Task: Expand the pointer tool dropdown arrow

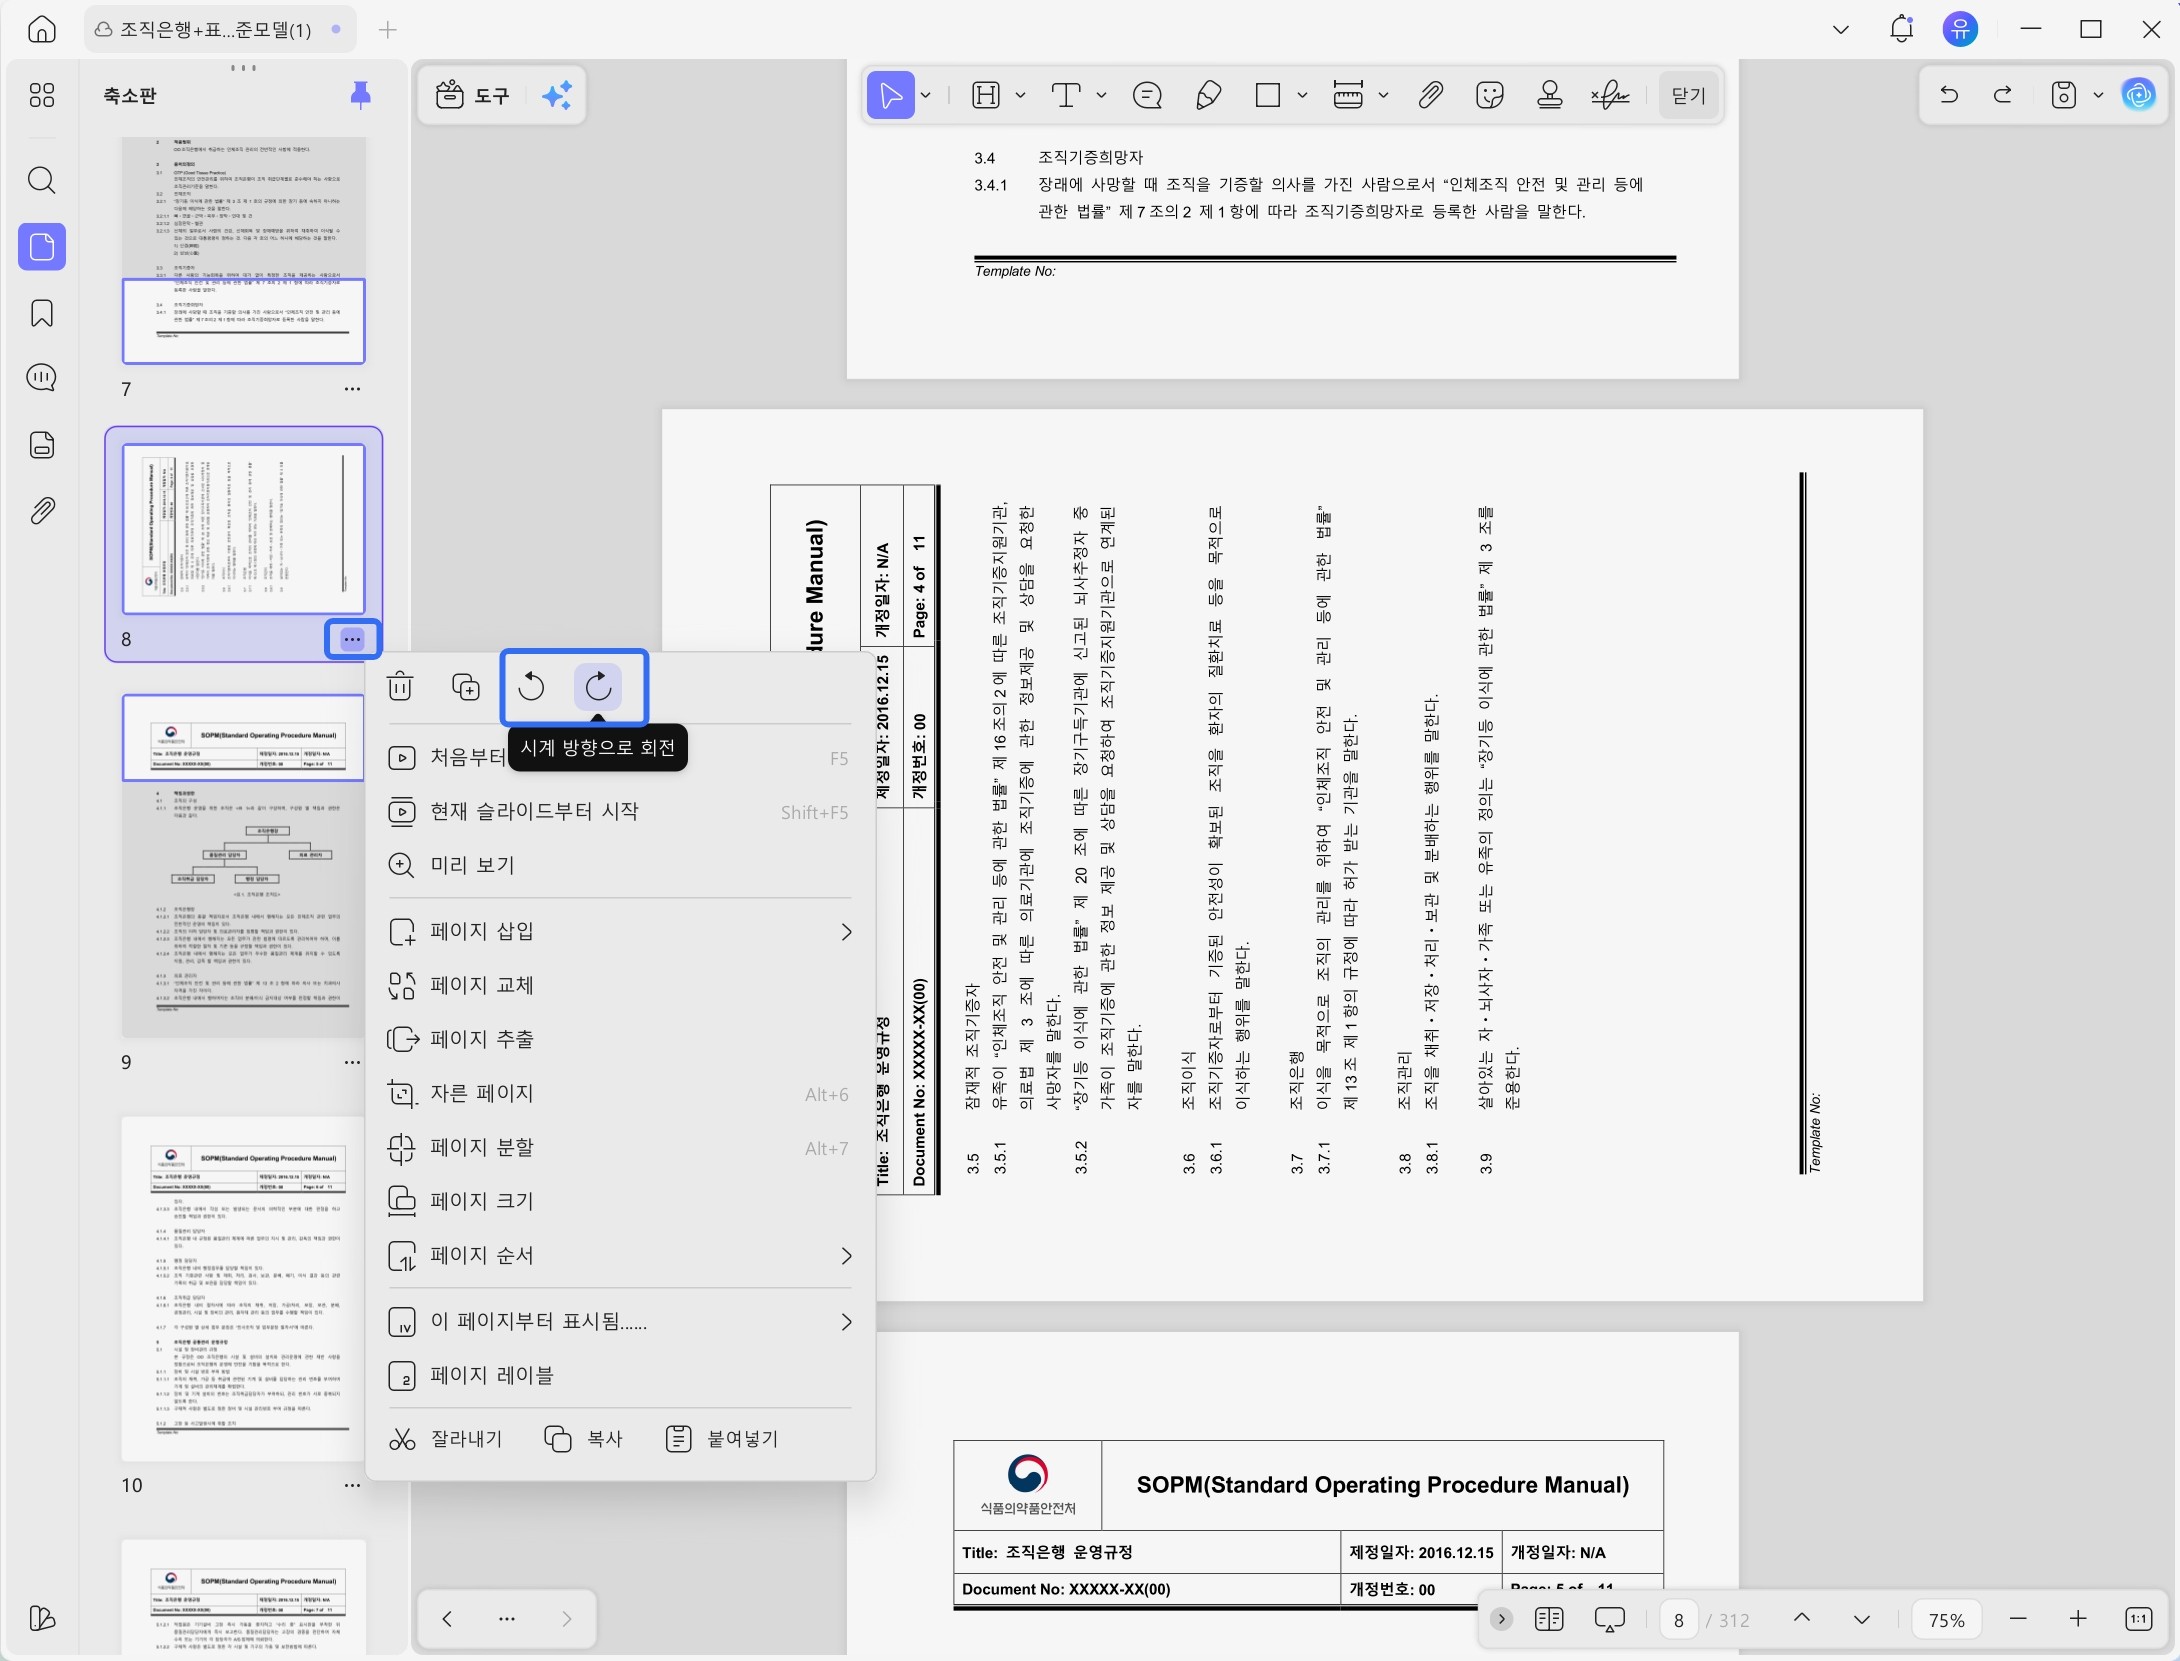Action: tap(926, 95)
